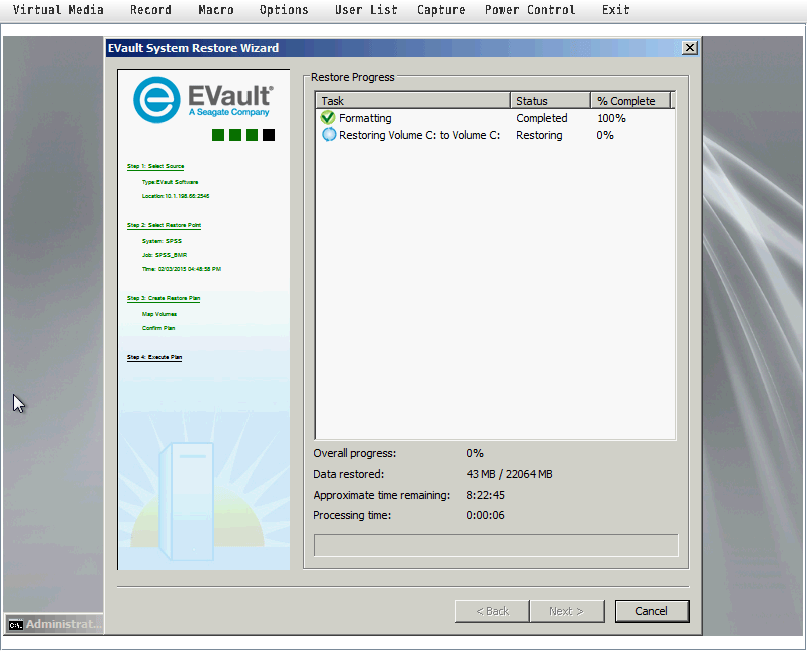Open the User List menu
Image resolution: width=807 pixels, height=651 pixels.
tap(366, 10)
